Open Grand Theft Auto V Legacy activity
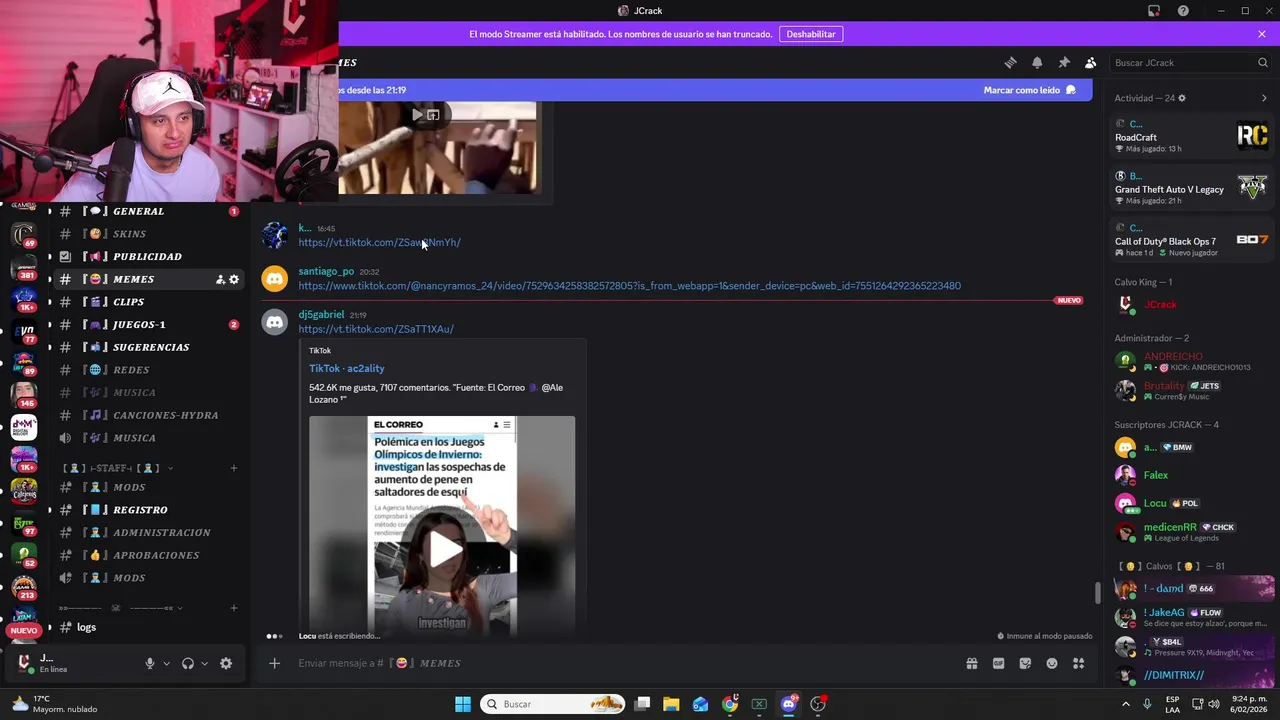 pyautogui.click(x=1191, y=188)
